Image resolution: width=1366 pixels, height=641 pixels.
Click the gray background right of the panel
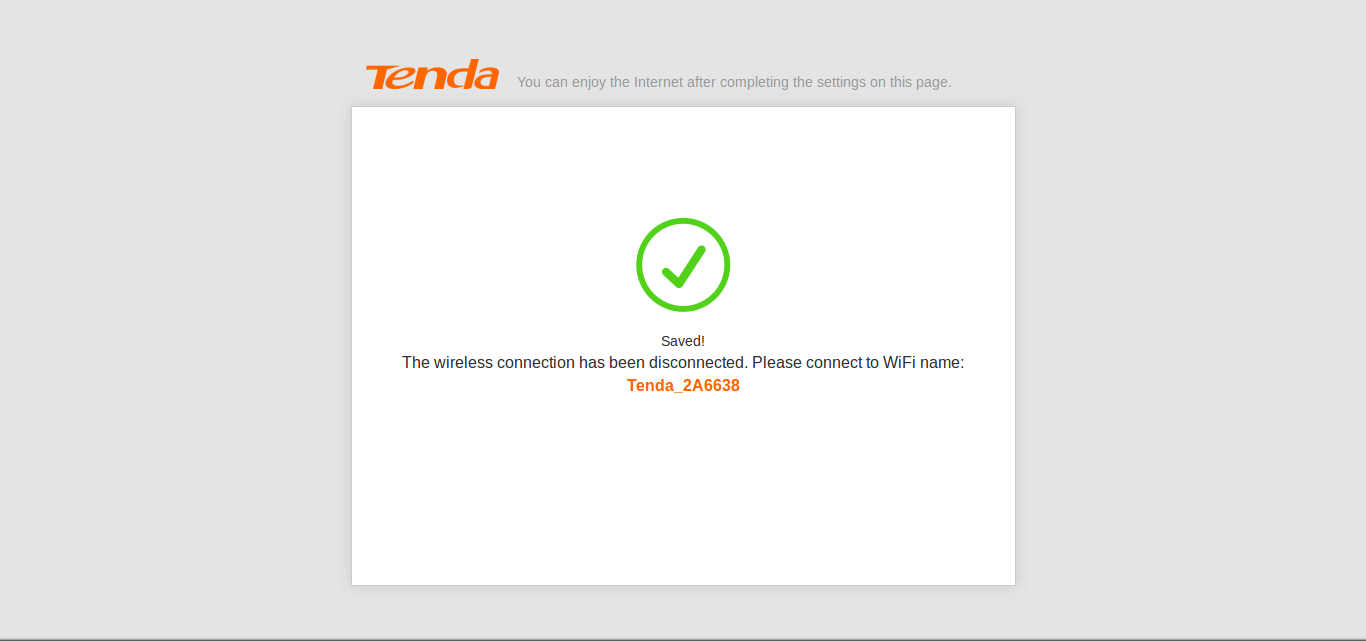tap(1190, 340)
